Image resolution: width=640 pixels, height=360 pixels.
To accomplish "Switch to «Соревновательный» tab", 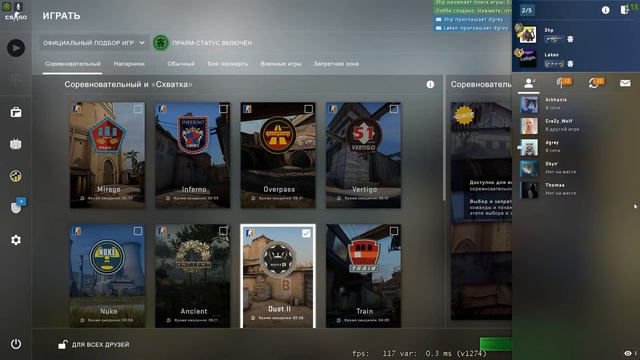I will point(73,64).
